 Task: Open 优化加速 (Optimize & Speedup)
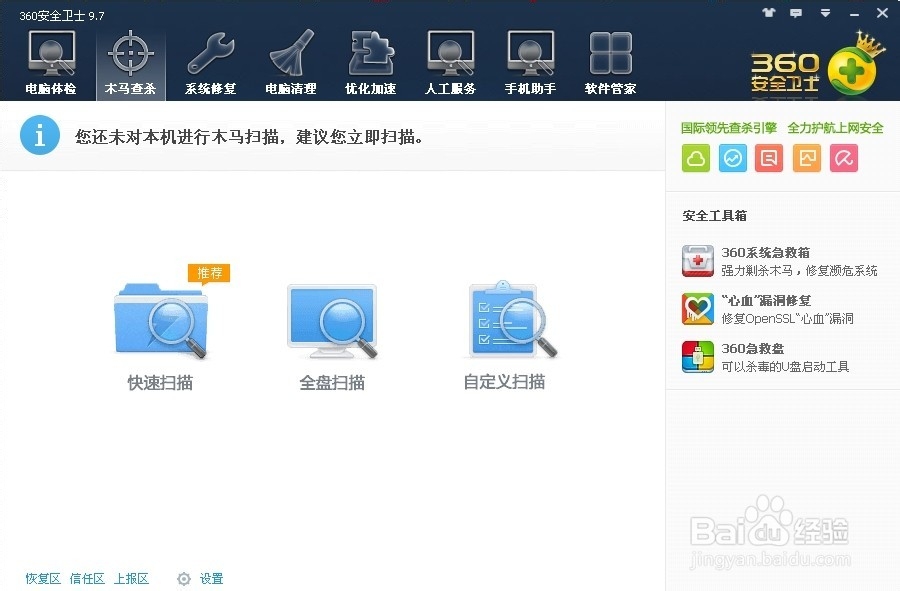[x=369, y=60]
